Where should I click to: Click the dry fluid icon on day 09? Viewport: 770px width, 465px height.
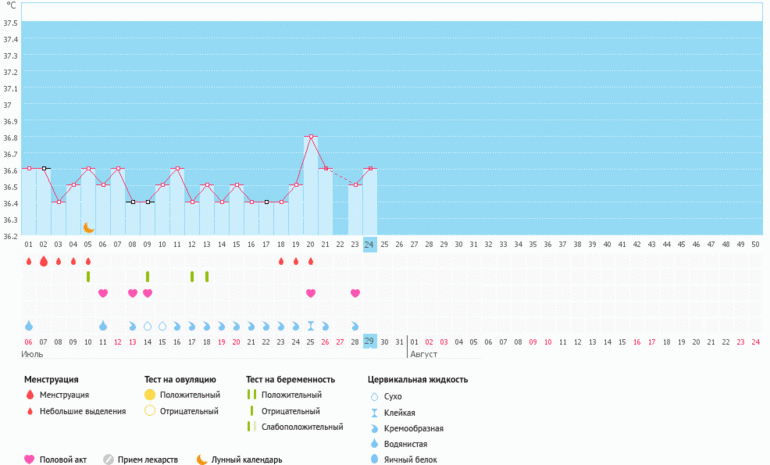point(147,326)
